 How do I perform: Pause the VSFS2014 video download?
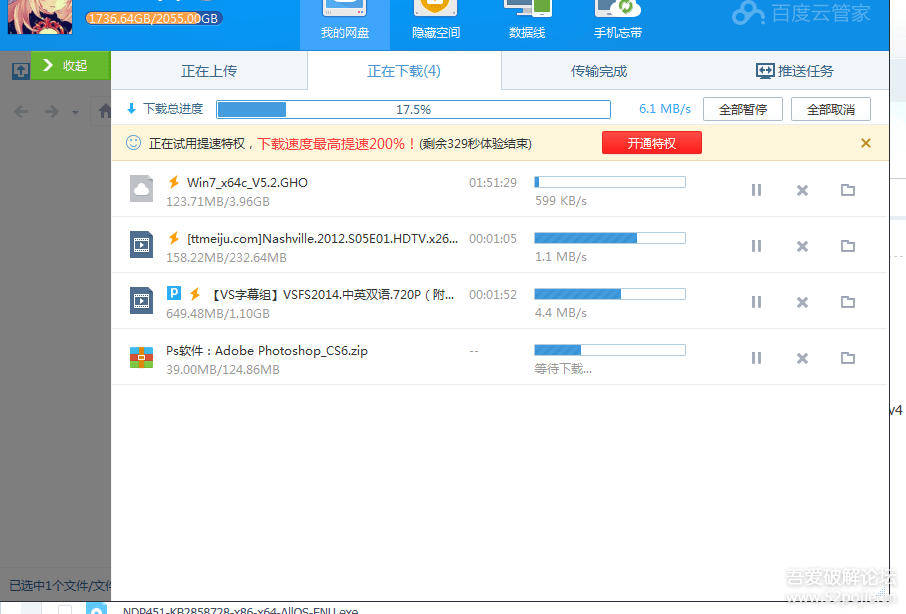(756, 302)
